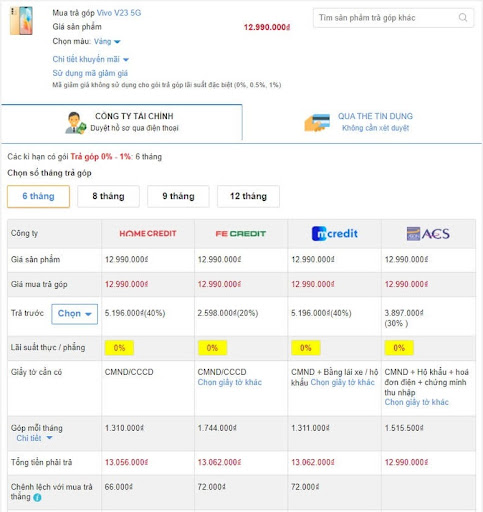The height and width of the screenshot is (512, 483).
Task: Click FE Credit's 0% interest badge
Action: (212, 348)
